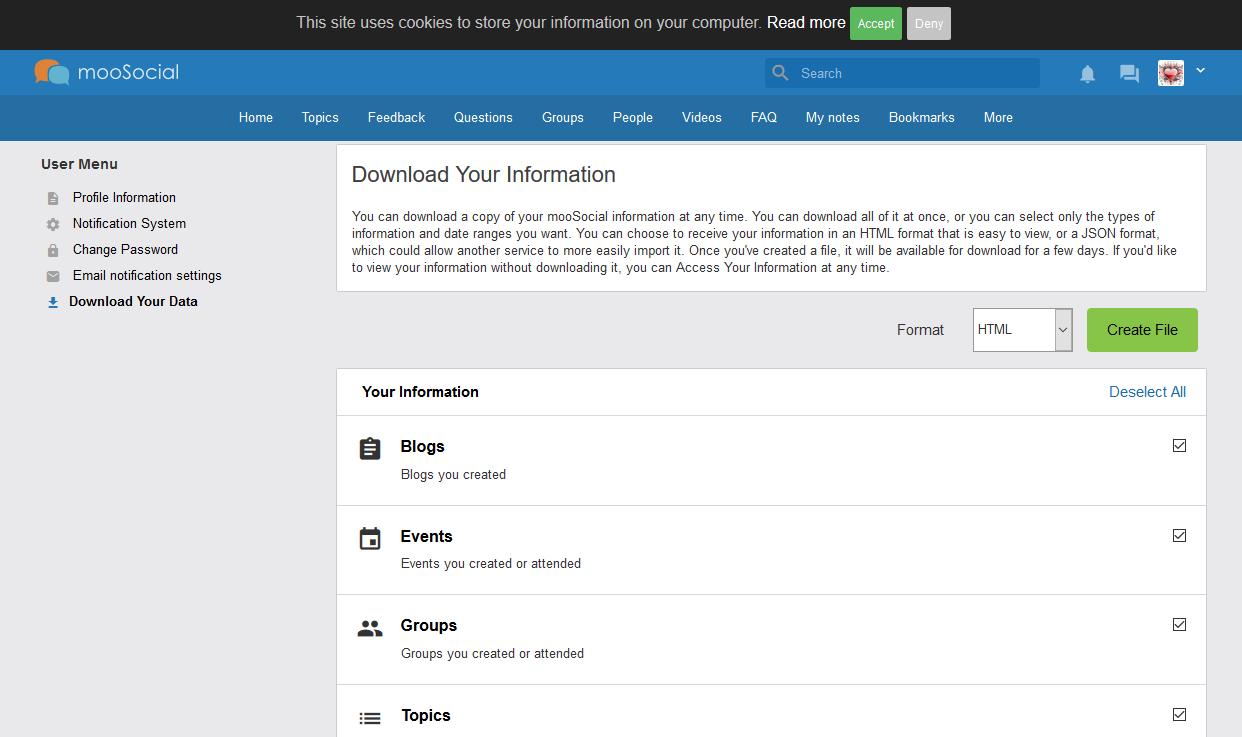Click the search magnifier icon
The height and width of the screenshot is (737, 1242).
point(781,73)
